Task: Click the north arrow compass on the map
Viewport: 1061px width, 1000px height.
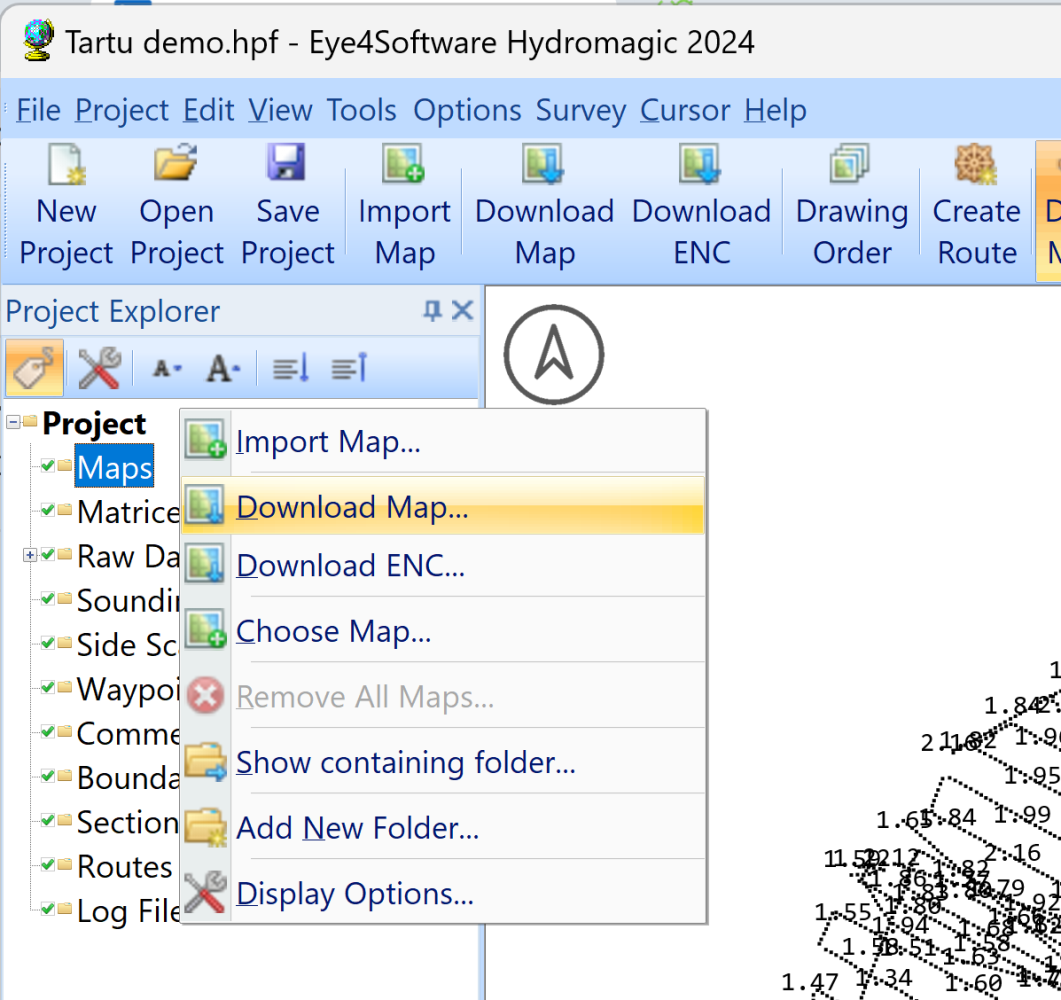Action: coord(554,355)
